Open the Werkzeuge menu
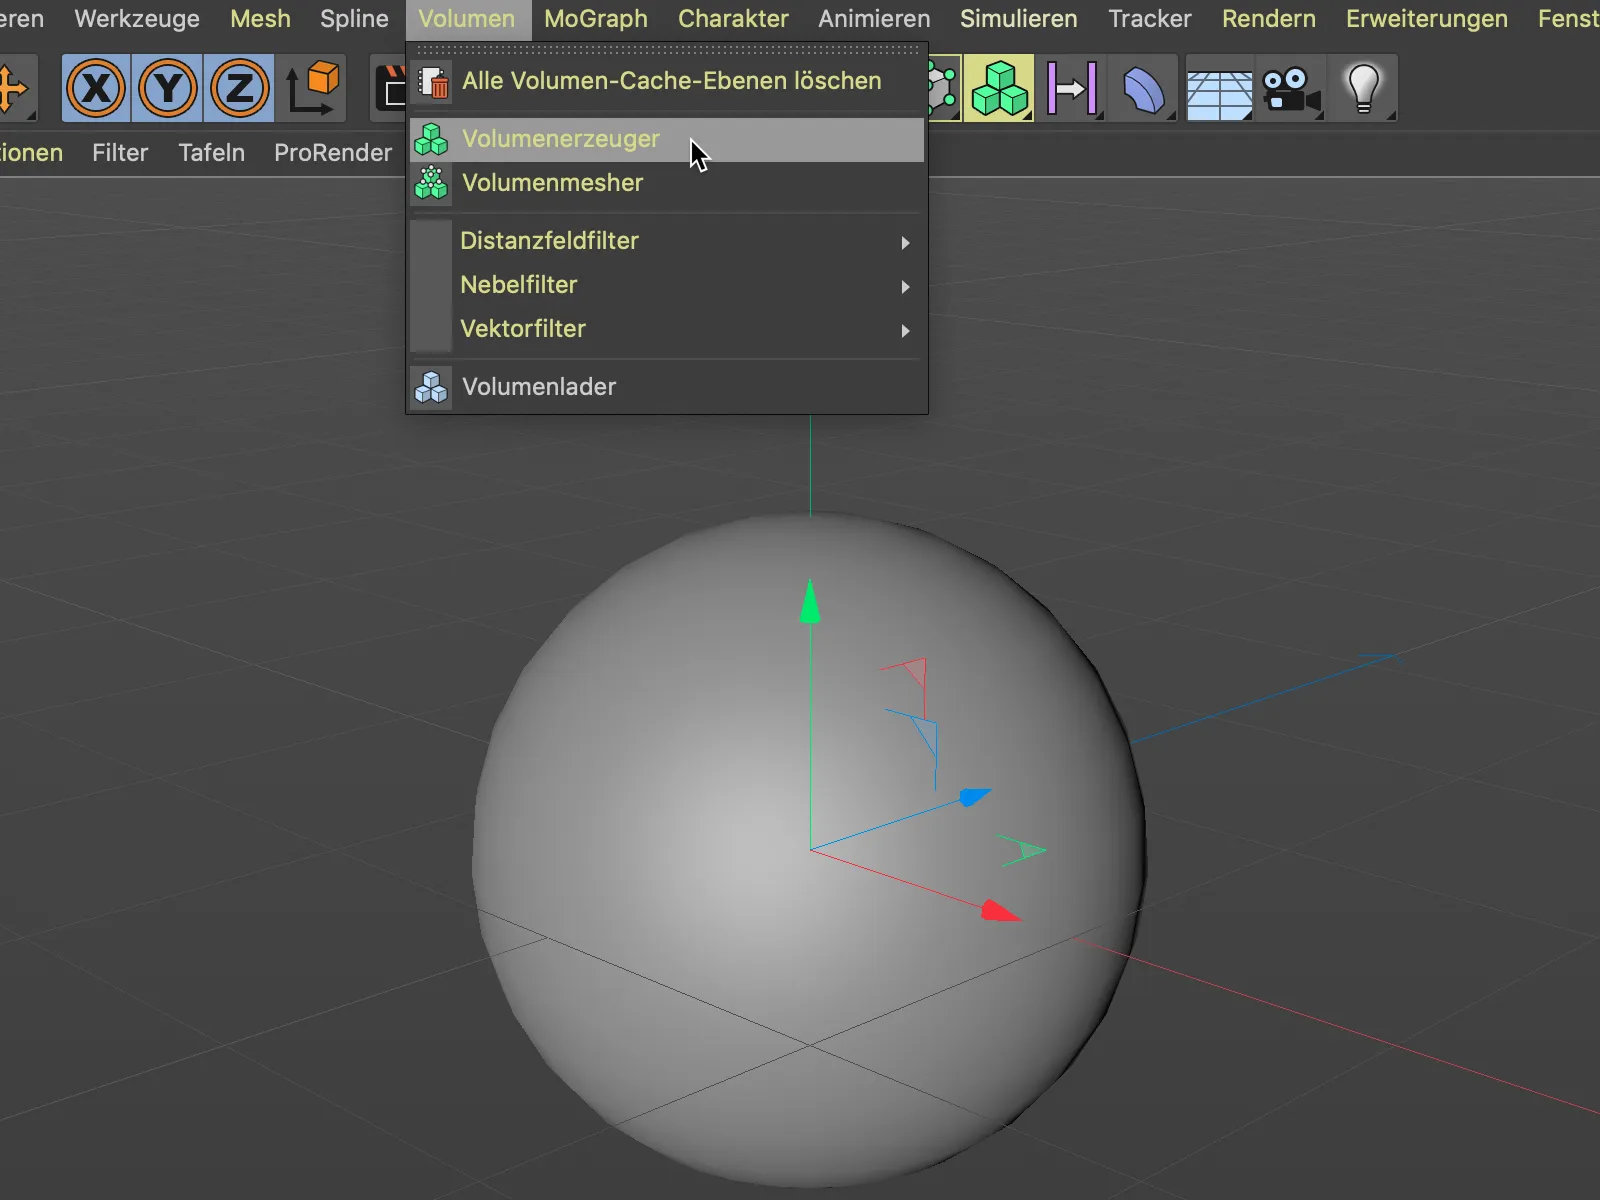 [137, 19]
